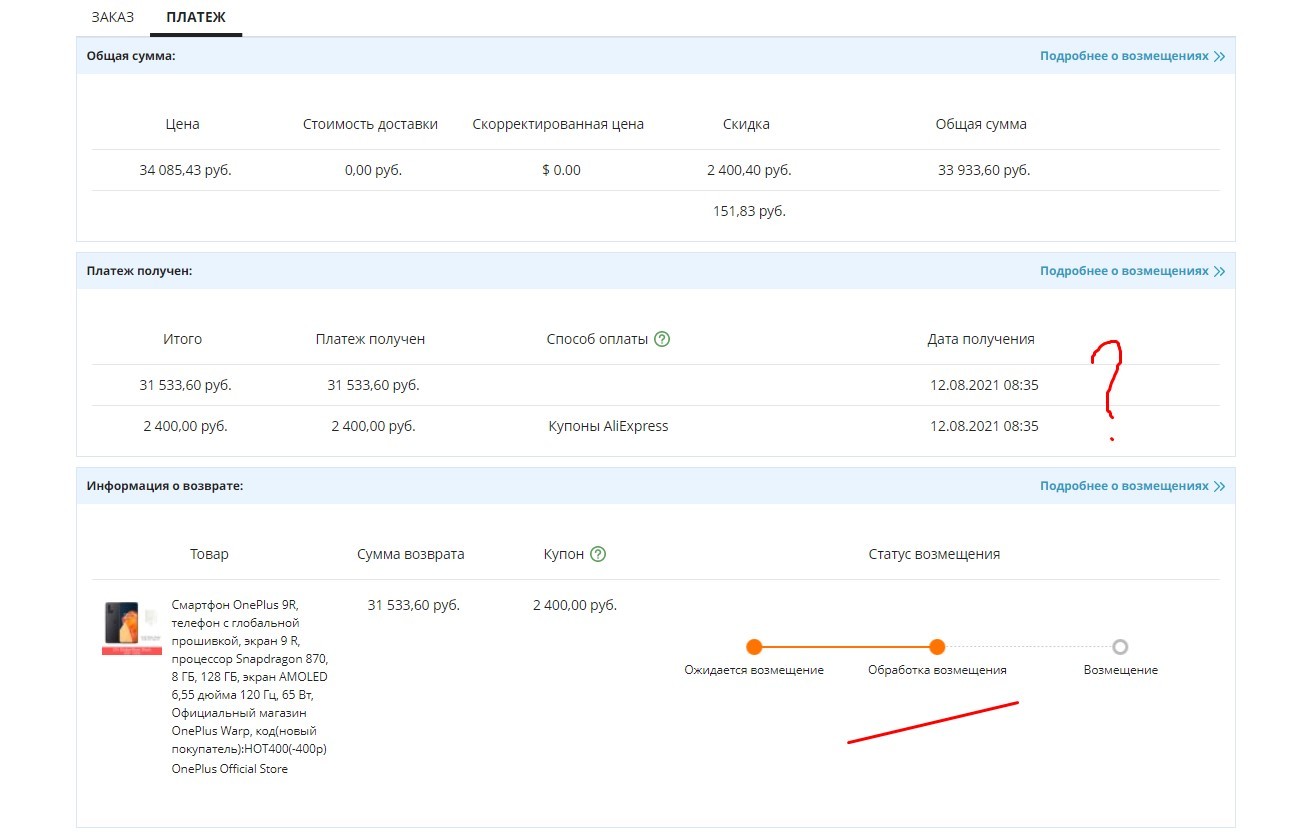
Task: Click the Товар column header
Action: click(x=209, y=554)
